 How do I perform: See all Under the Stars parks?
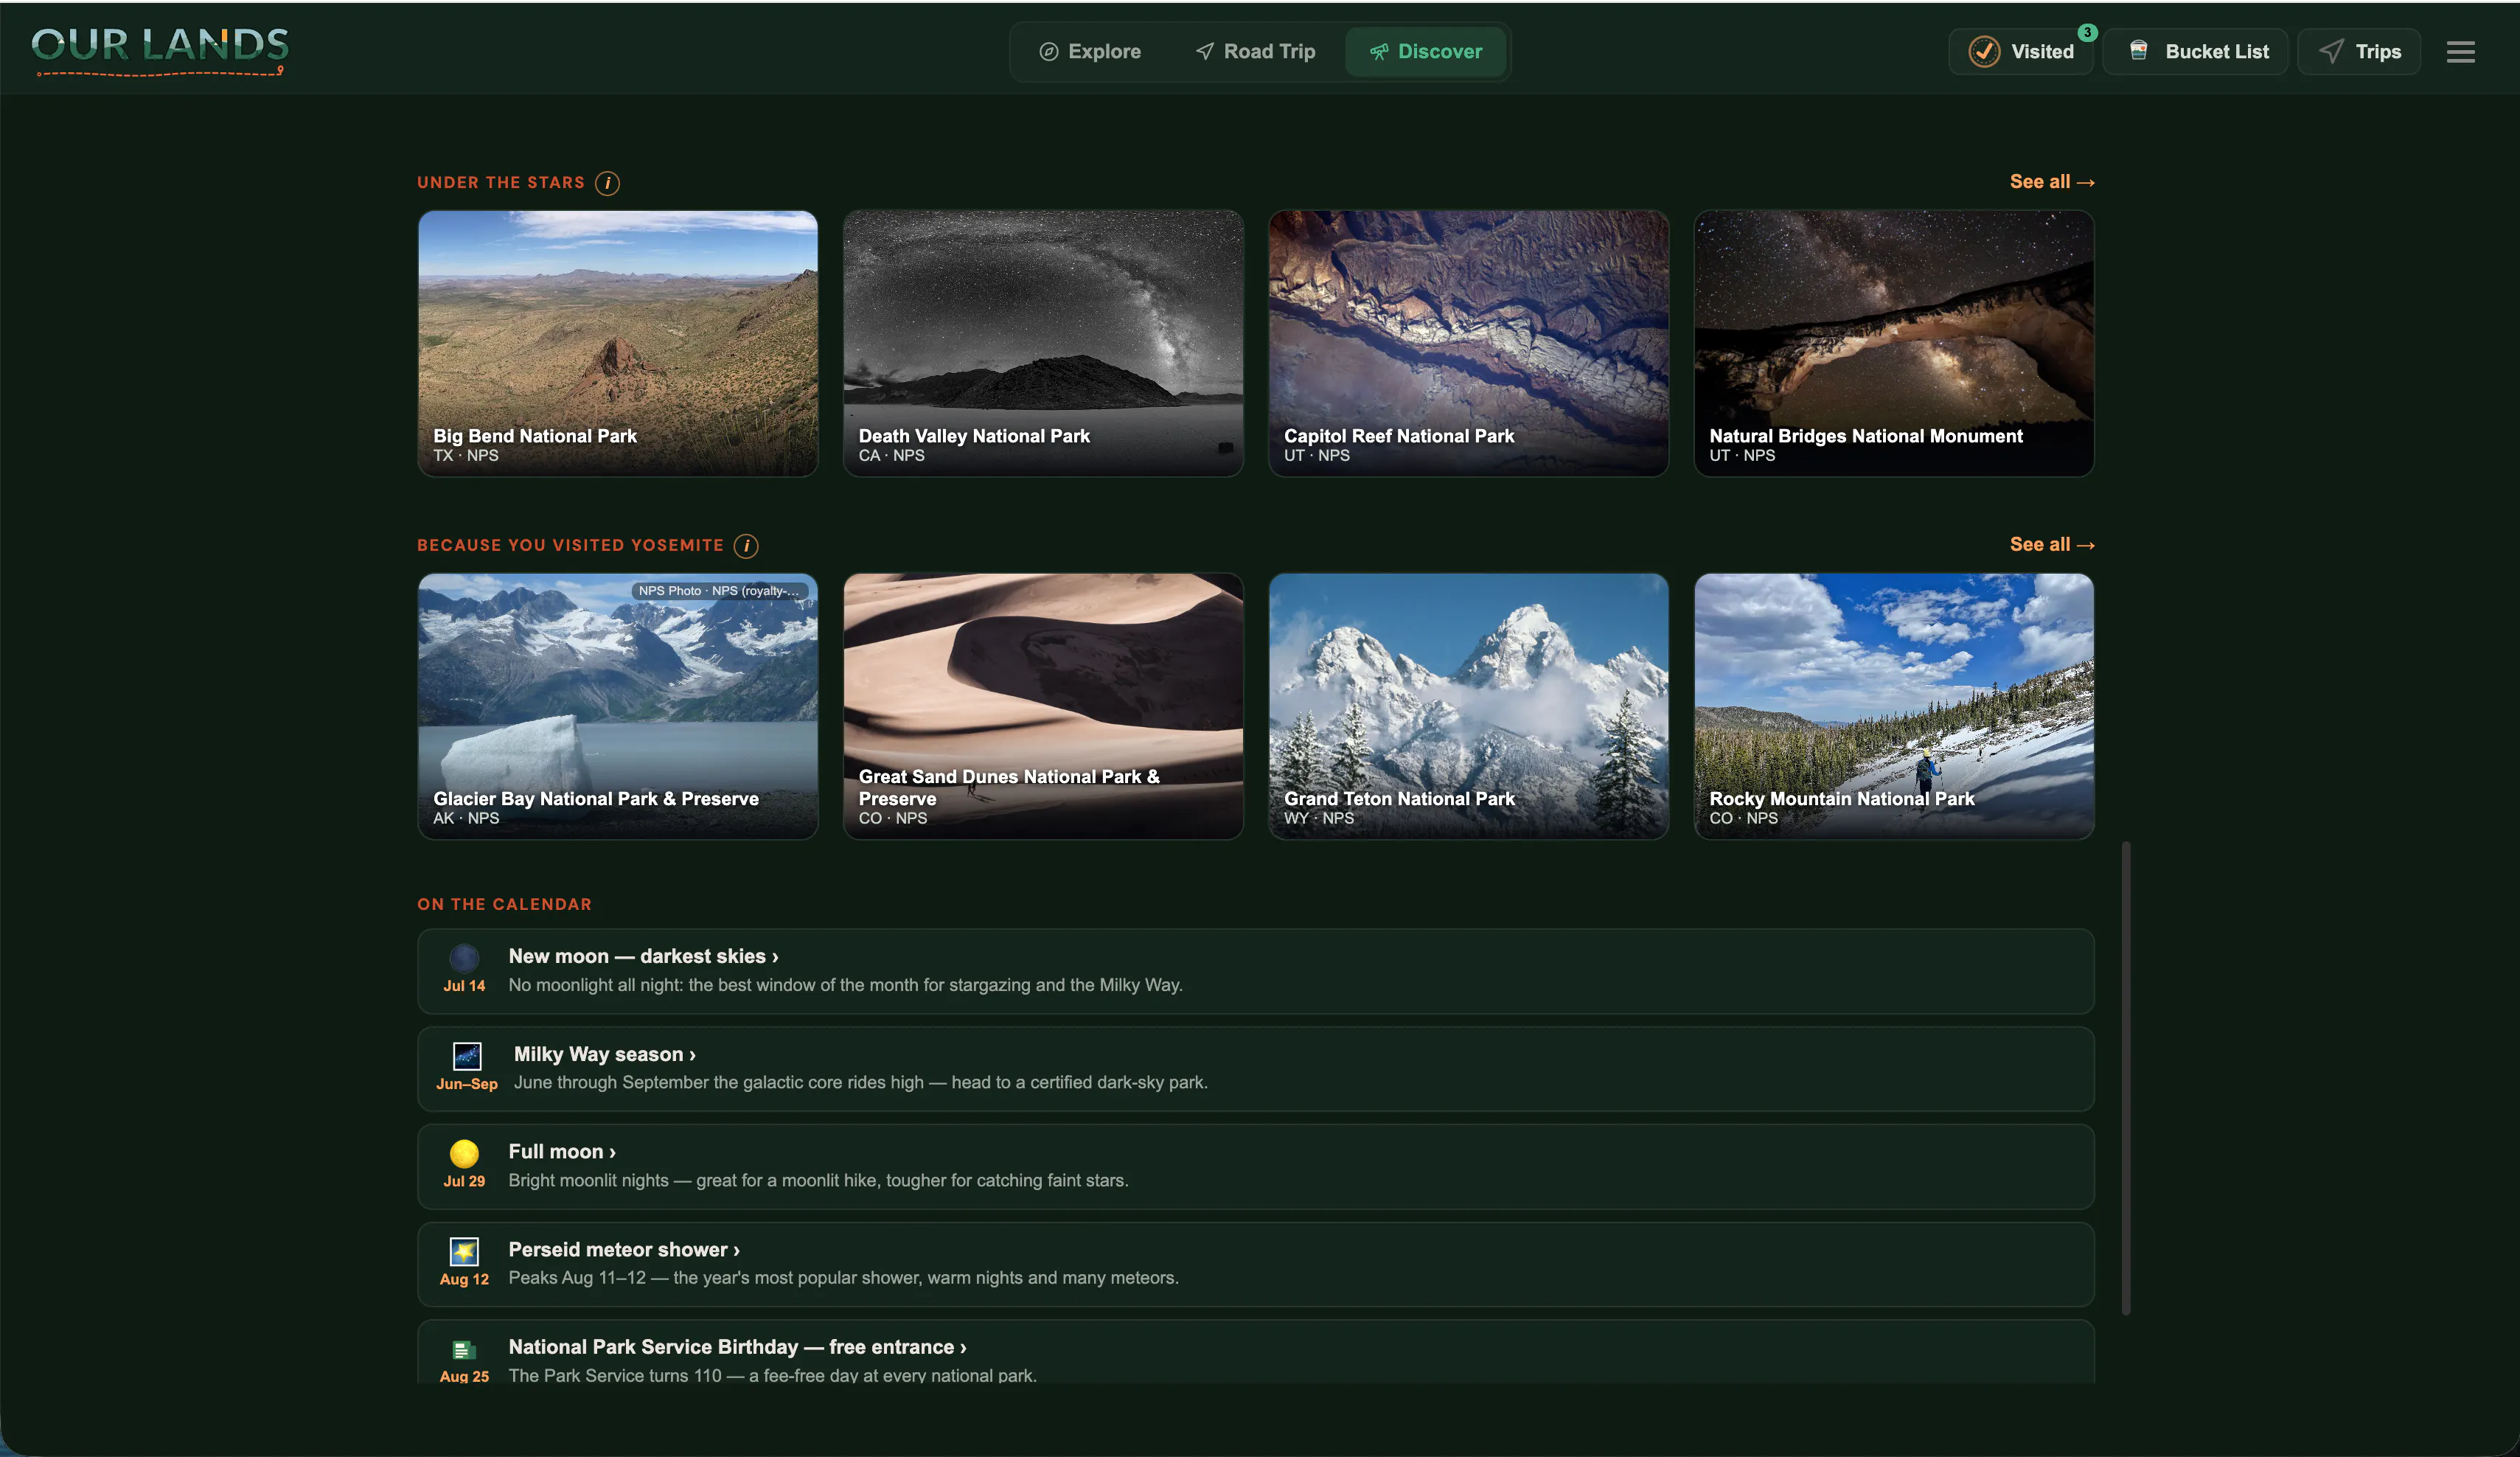click(x=2052, y=181)
